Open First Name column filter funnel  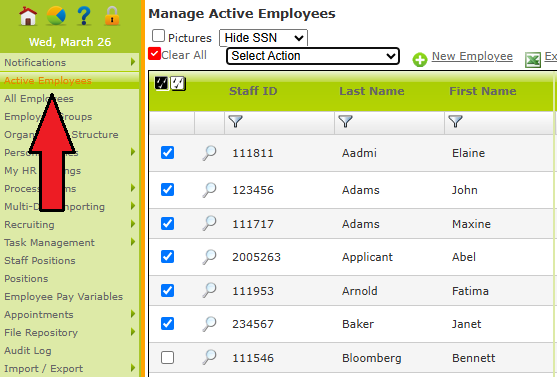click(455, 122)
